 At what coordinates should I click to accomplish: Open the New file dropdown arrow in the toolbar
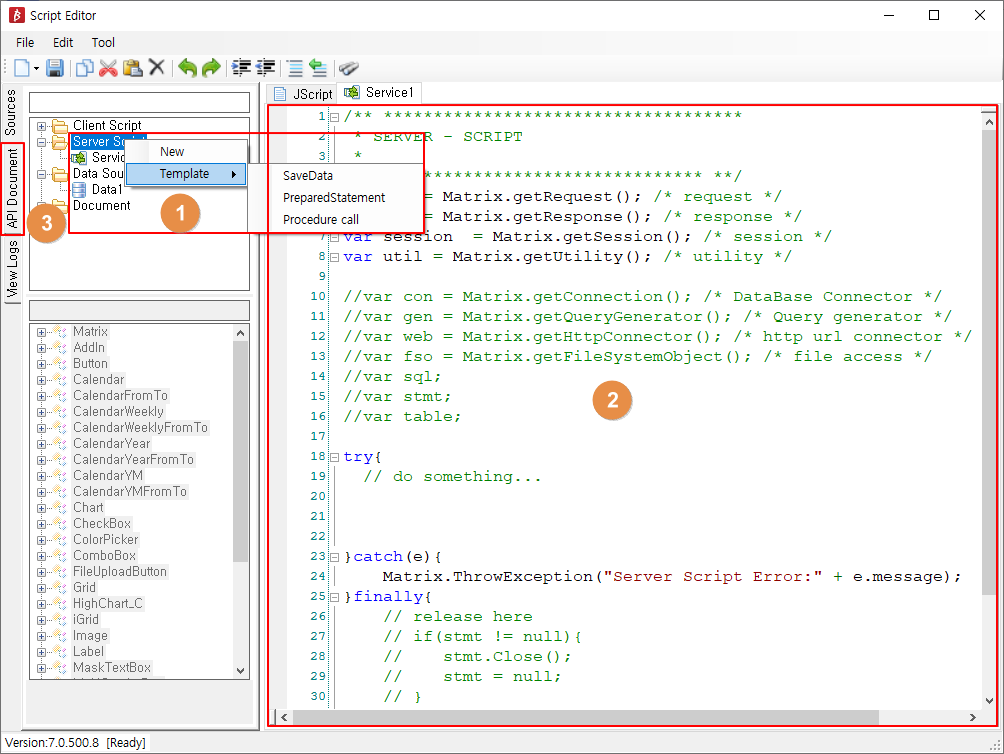[36, 68]
